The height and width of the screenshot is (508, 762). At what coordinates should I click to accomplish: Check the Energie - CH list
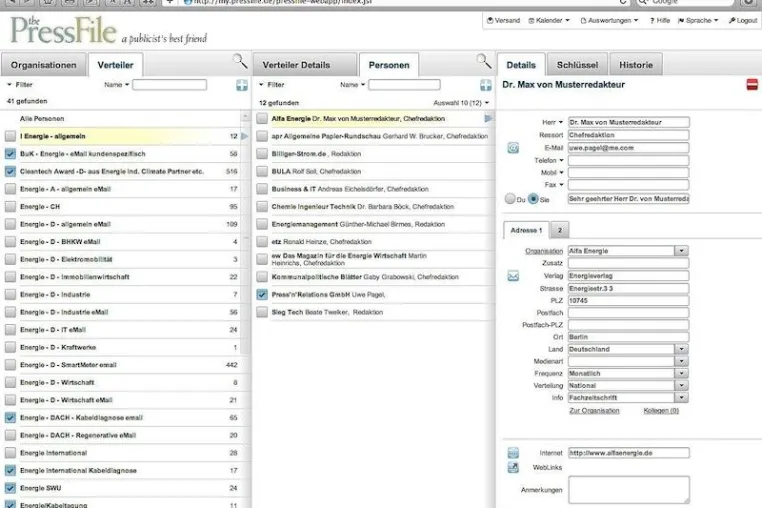click(x=10, y=207)
